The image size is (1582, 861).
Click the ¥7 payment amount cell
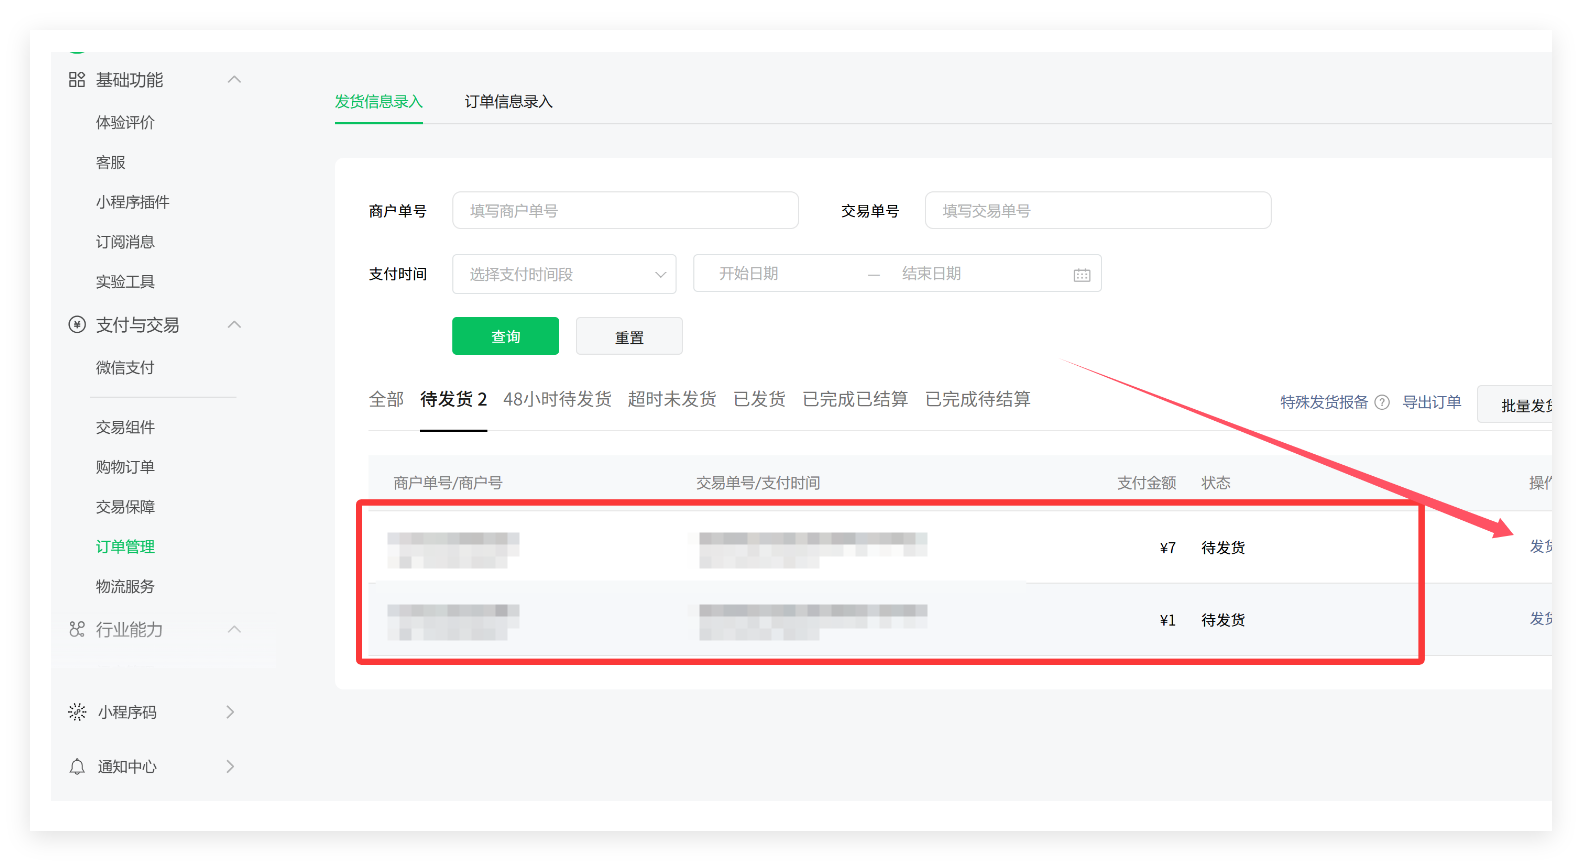[1167, 548]
